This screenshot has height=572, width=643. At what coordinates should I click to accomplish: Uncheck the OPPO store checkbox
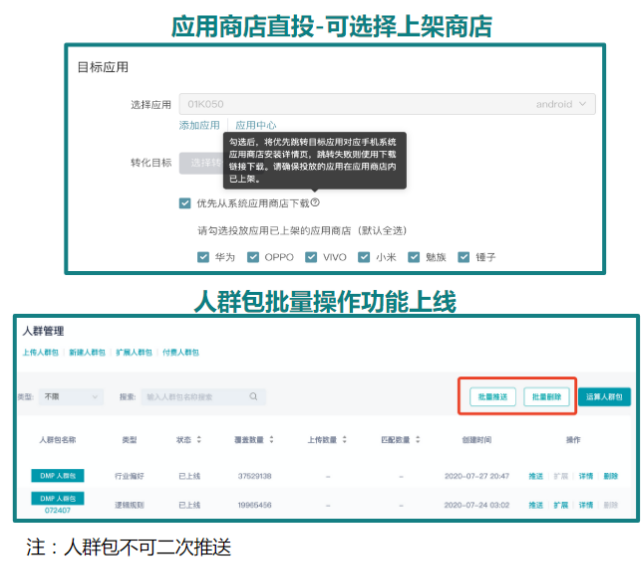pyautogui.click(x=253, y=257)
